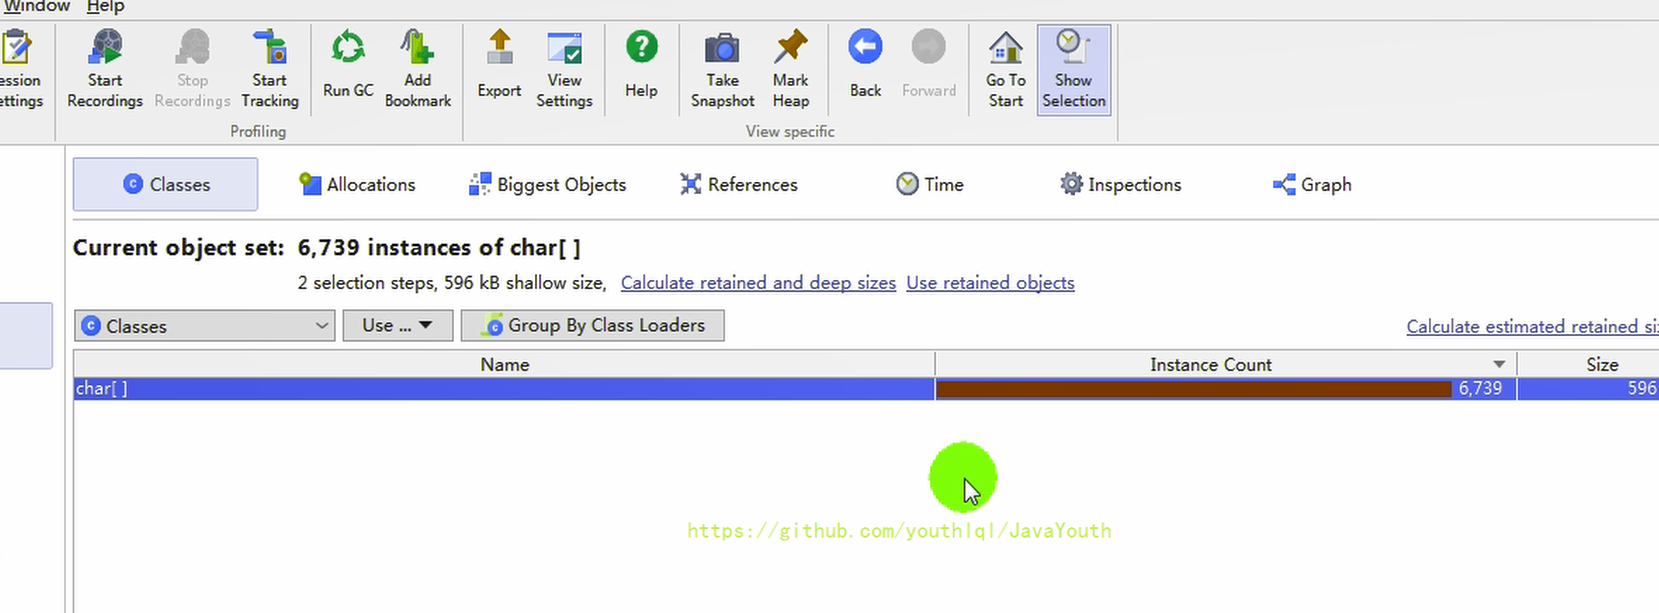Switch to the Allocations view tab

pyautogui.click(x=357, y=184)
